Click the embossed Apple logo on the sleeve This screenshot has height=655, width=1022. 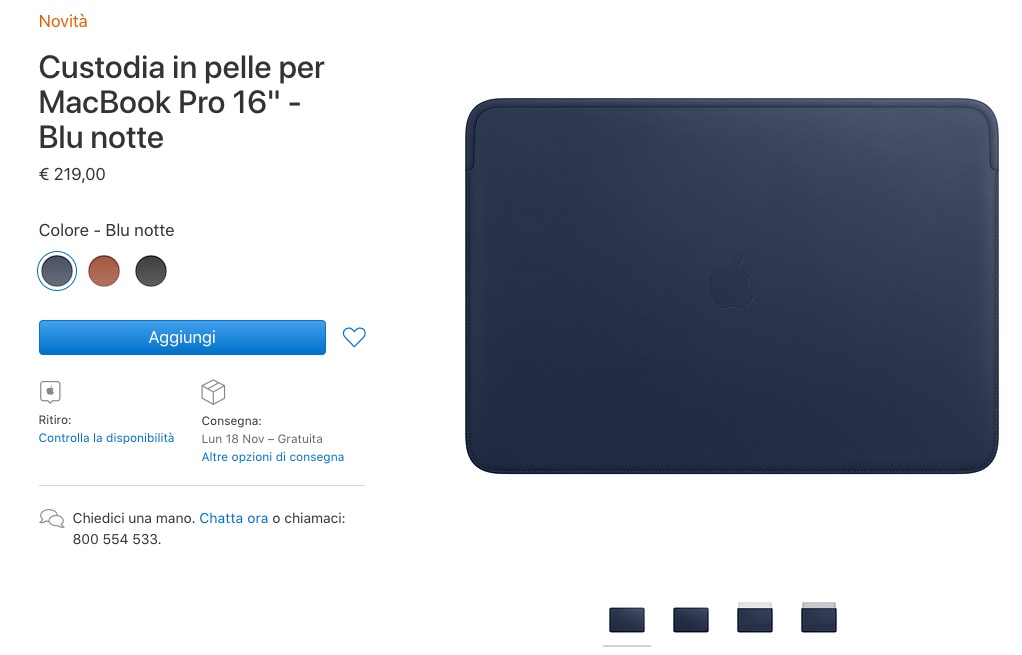coord(732,282)
